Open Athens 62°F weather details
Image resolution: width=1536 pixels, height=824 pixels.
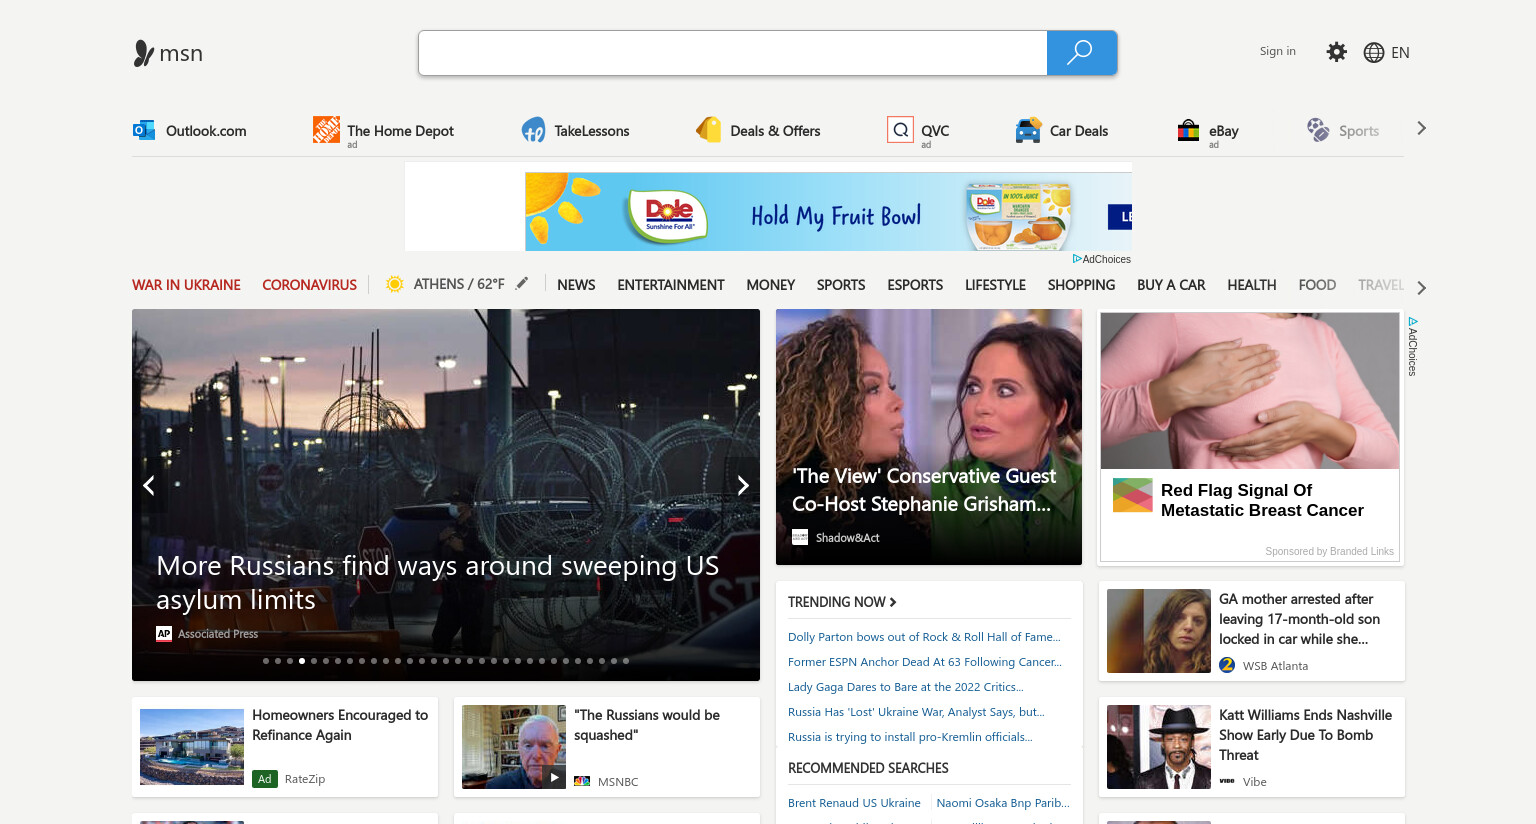click(459, 284)
